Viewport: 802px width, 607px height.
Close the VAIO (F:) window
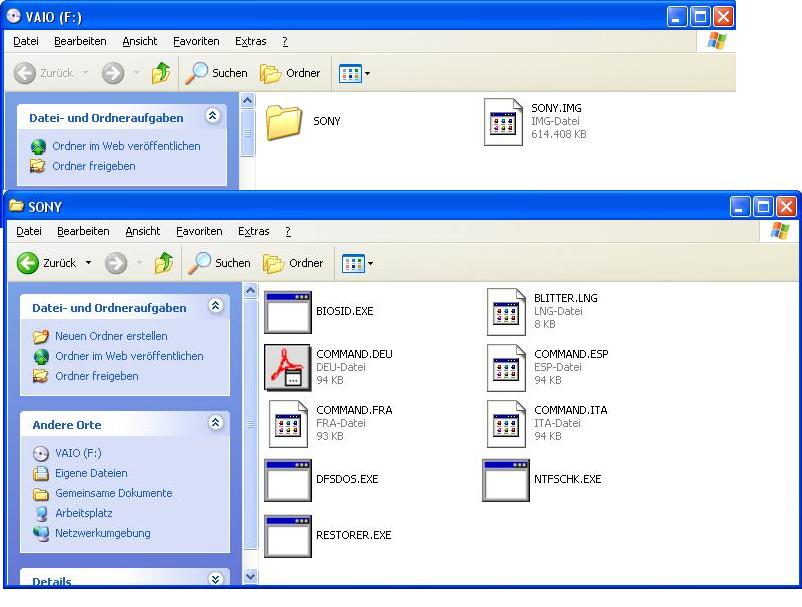[x=724, y=17]
